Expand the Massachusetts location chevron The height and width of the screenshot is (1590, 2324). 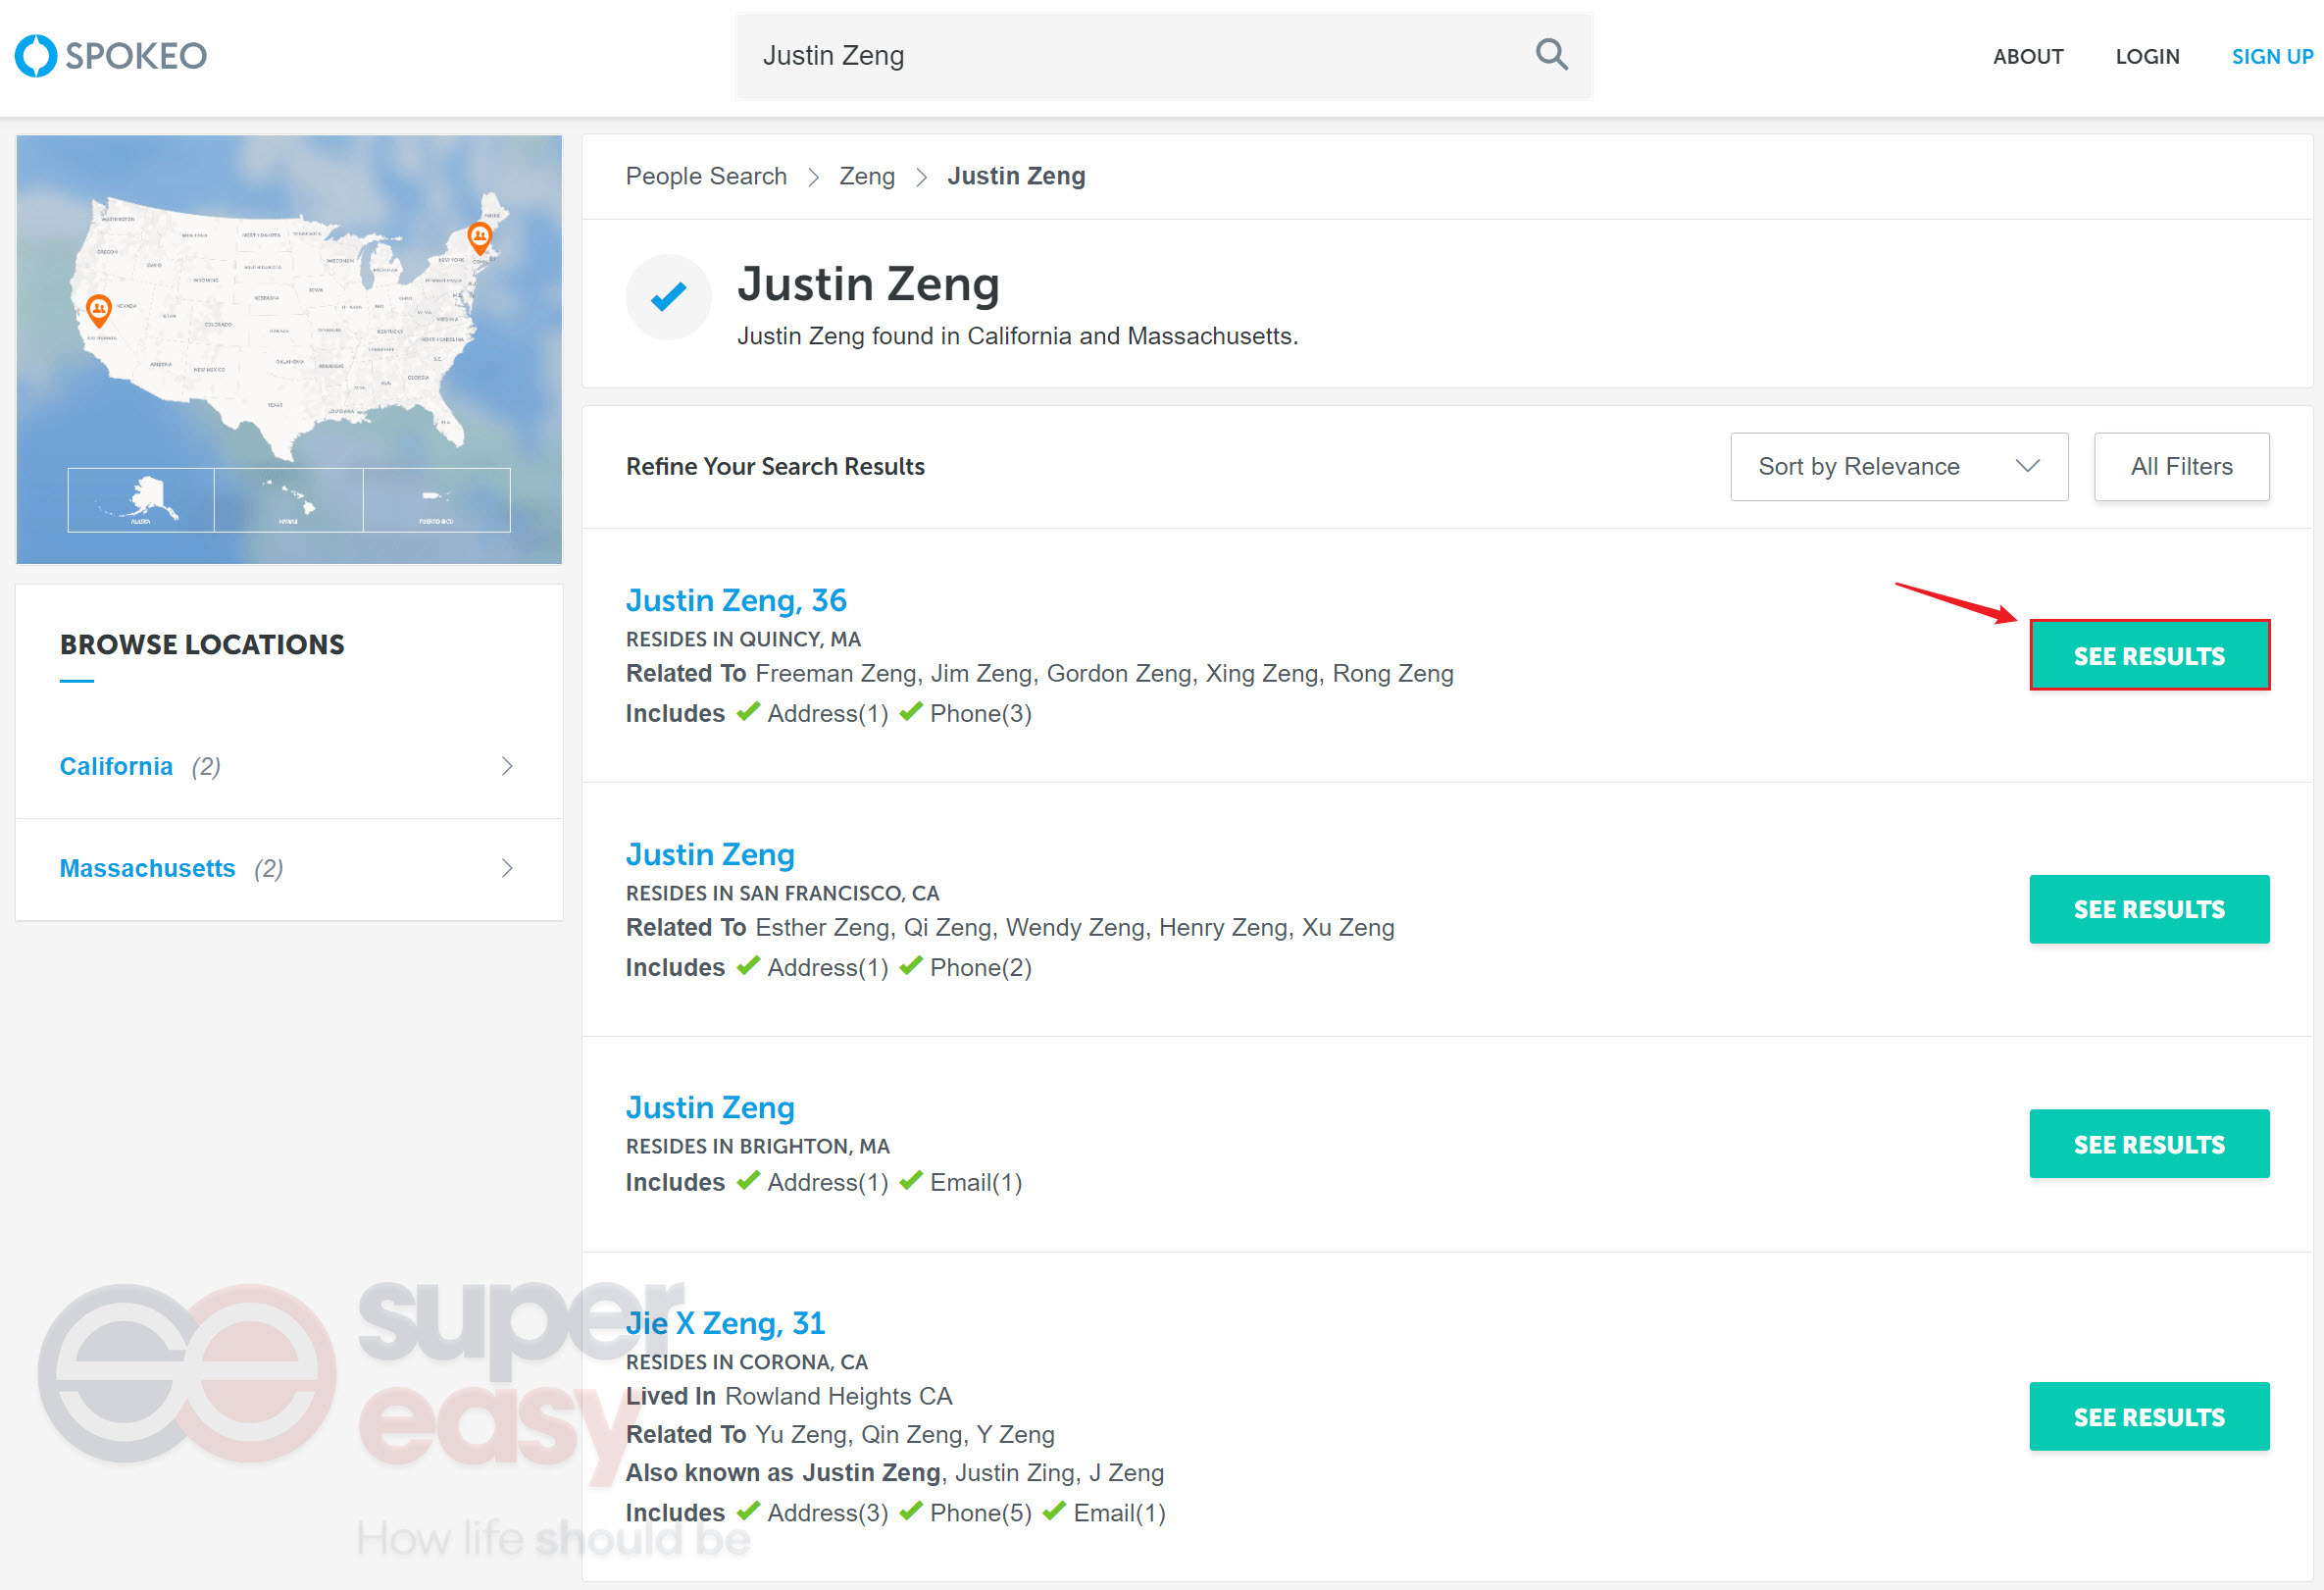click(x=507, y=868)
